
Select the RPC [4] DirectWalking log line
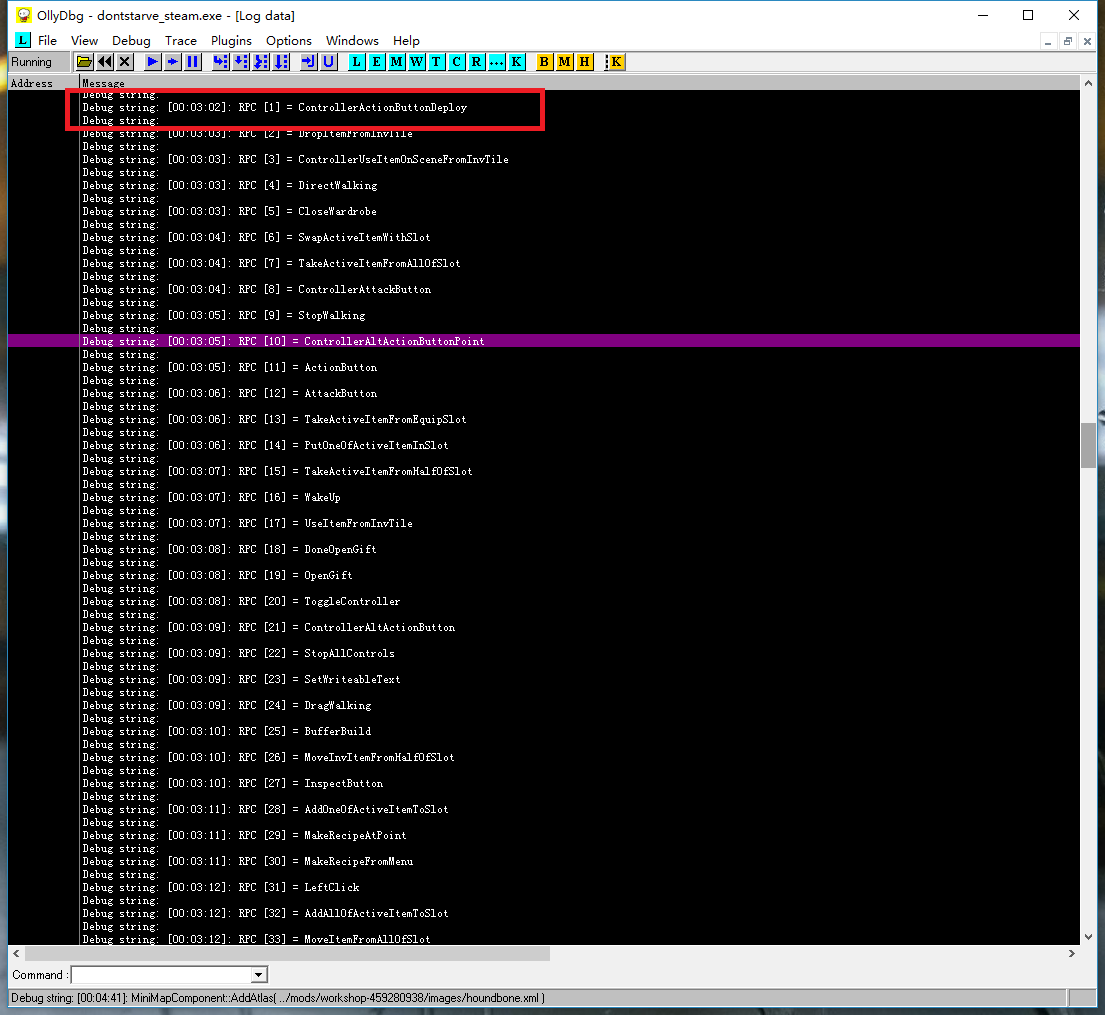point(543,185)
